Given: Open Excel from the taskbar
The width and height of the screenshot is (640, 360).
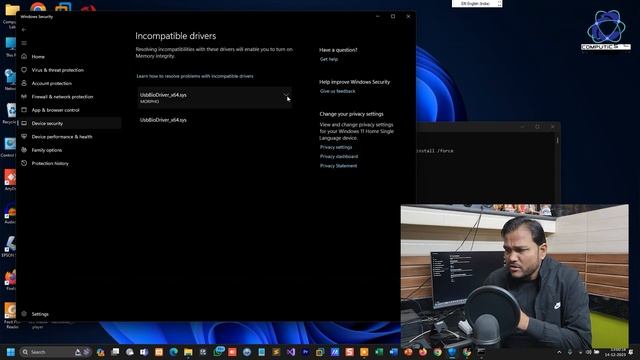Looking at the screenshot, I should pos(379,352).
